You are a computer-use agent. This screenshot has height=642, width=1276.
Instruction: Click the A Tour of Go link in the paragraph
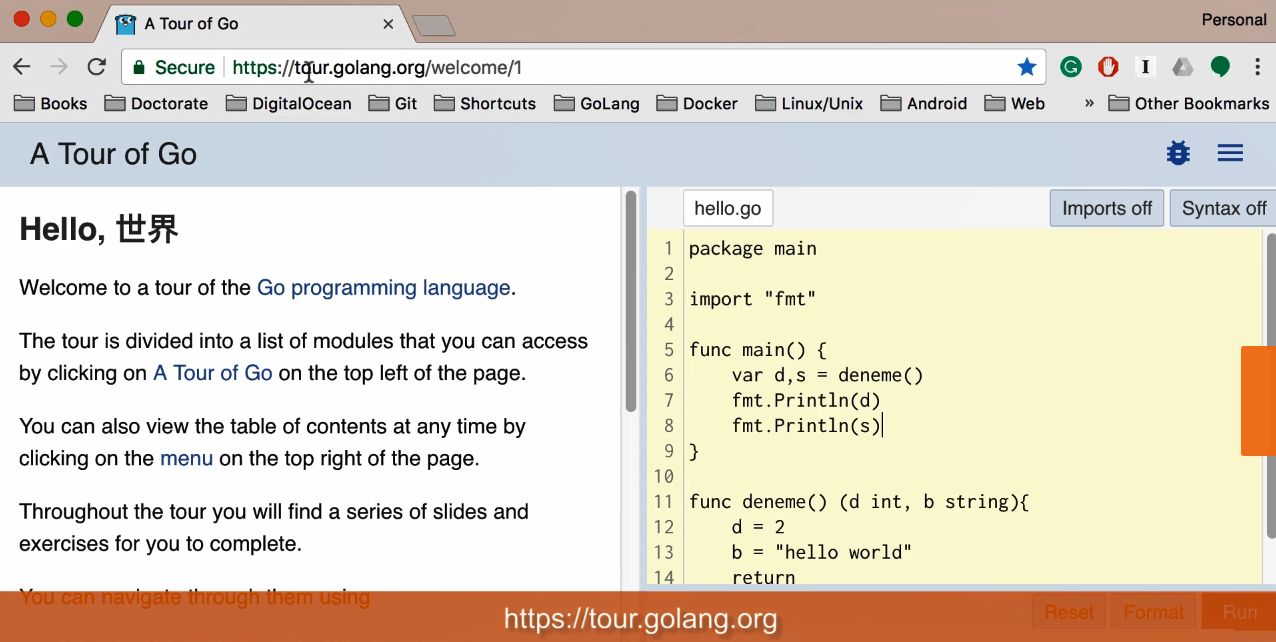pyautogui.click(x=213, y=373)
